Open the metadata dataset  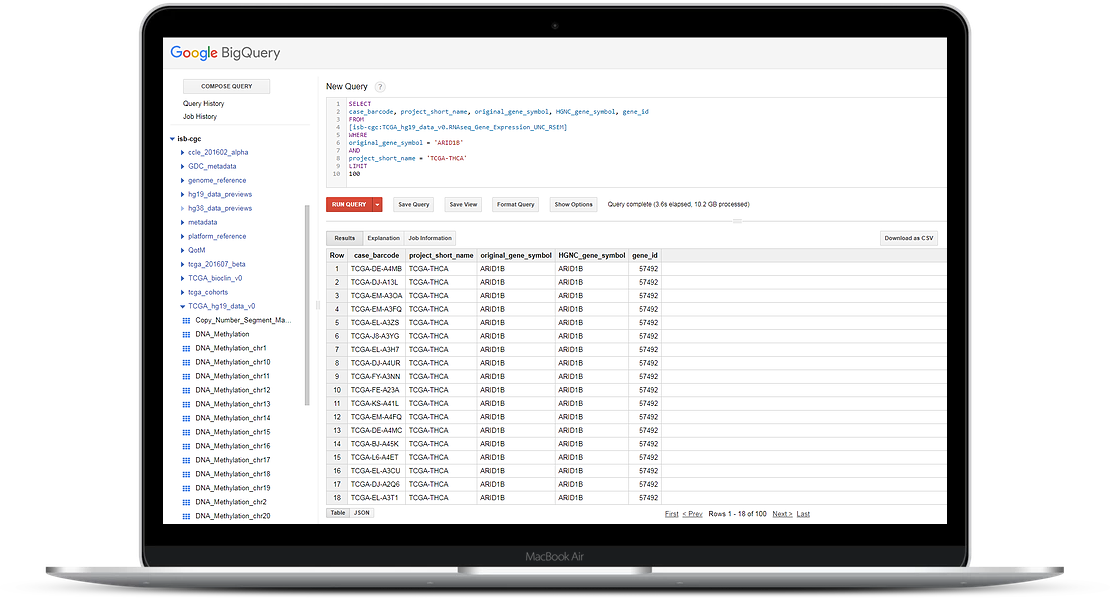(x=202, y=222)
